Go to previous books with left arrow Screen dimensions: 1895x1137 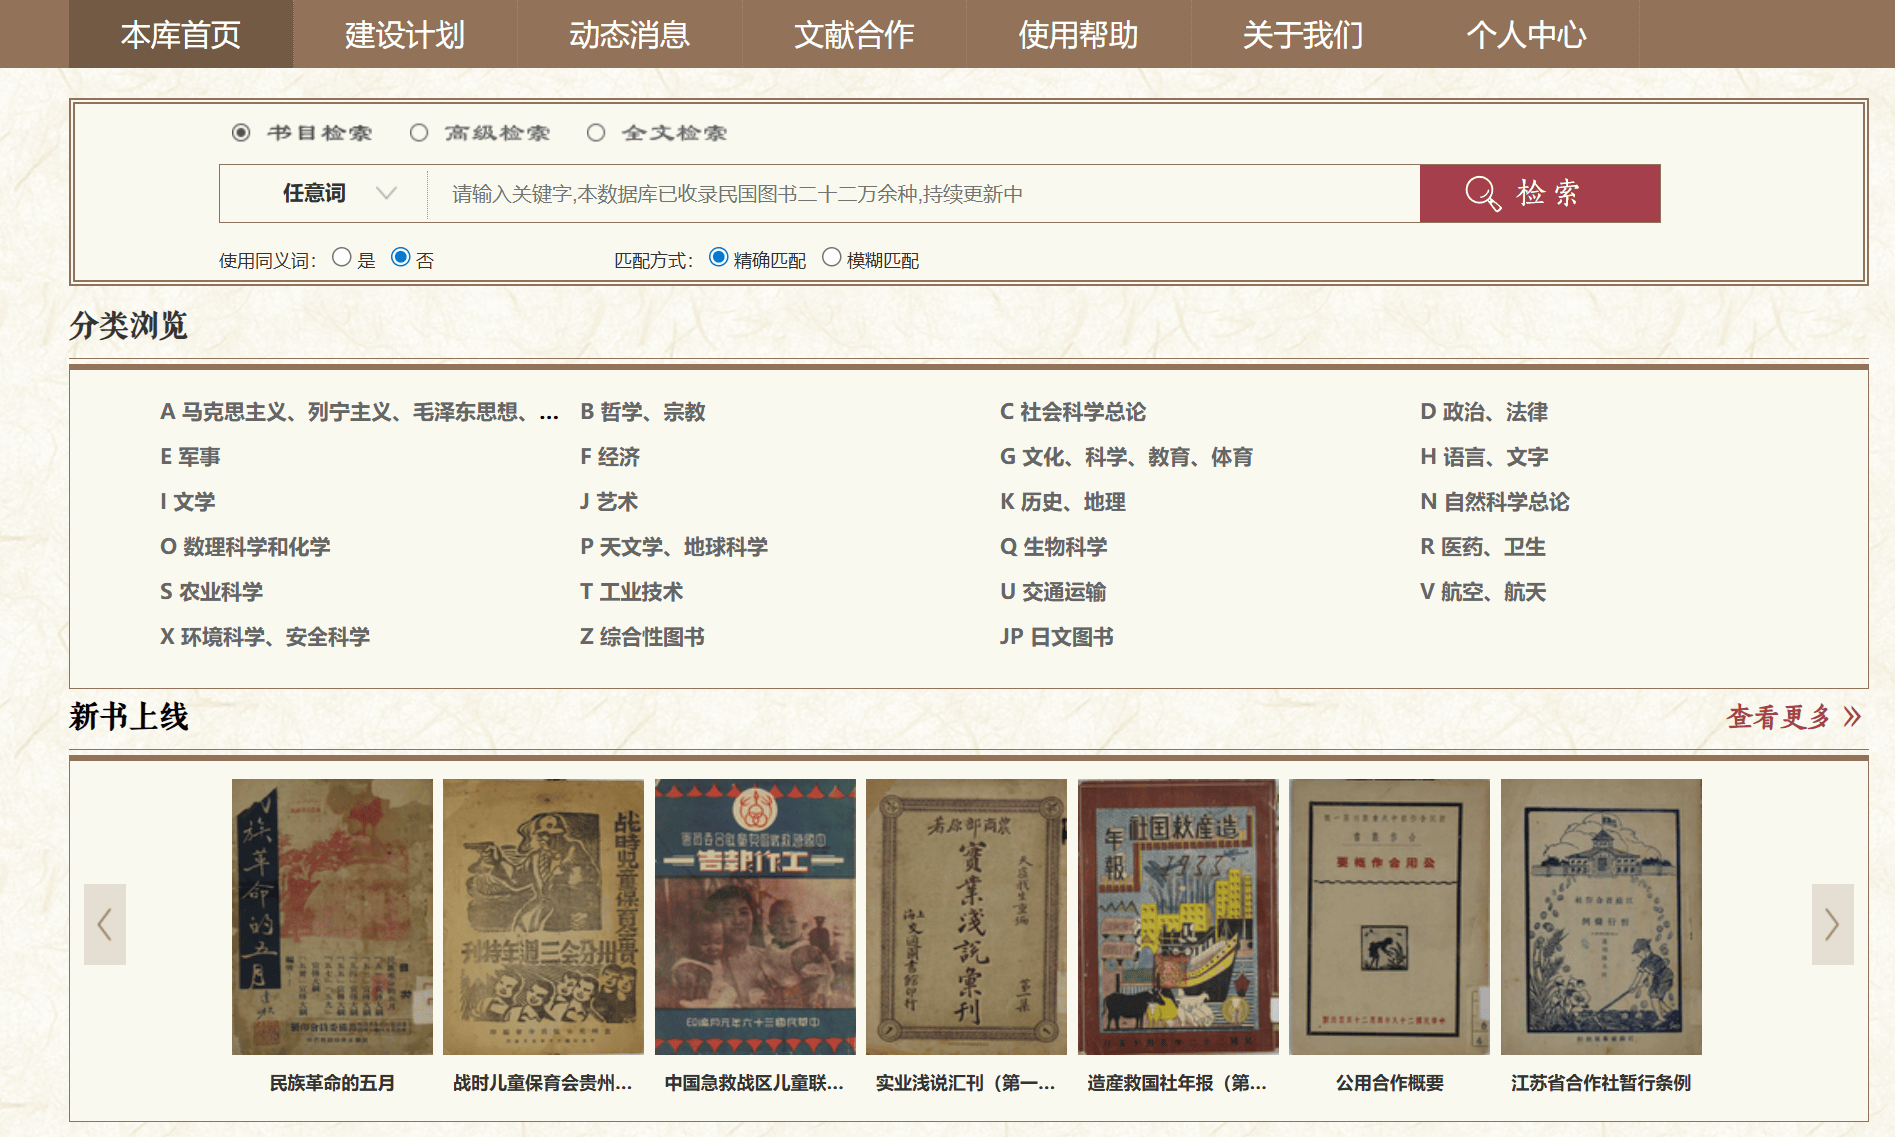105,924
